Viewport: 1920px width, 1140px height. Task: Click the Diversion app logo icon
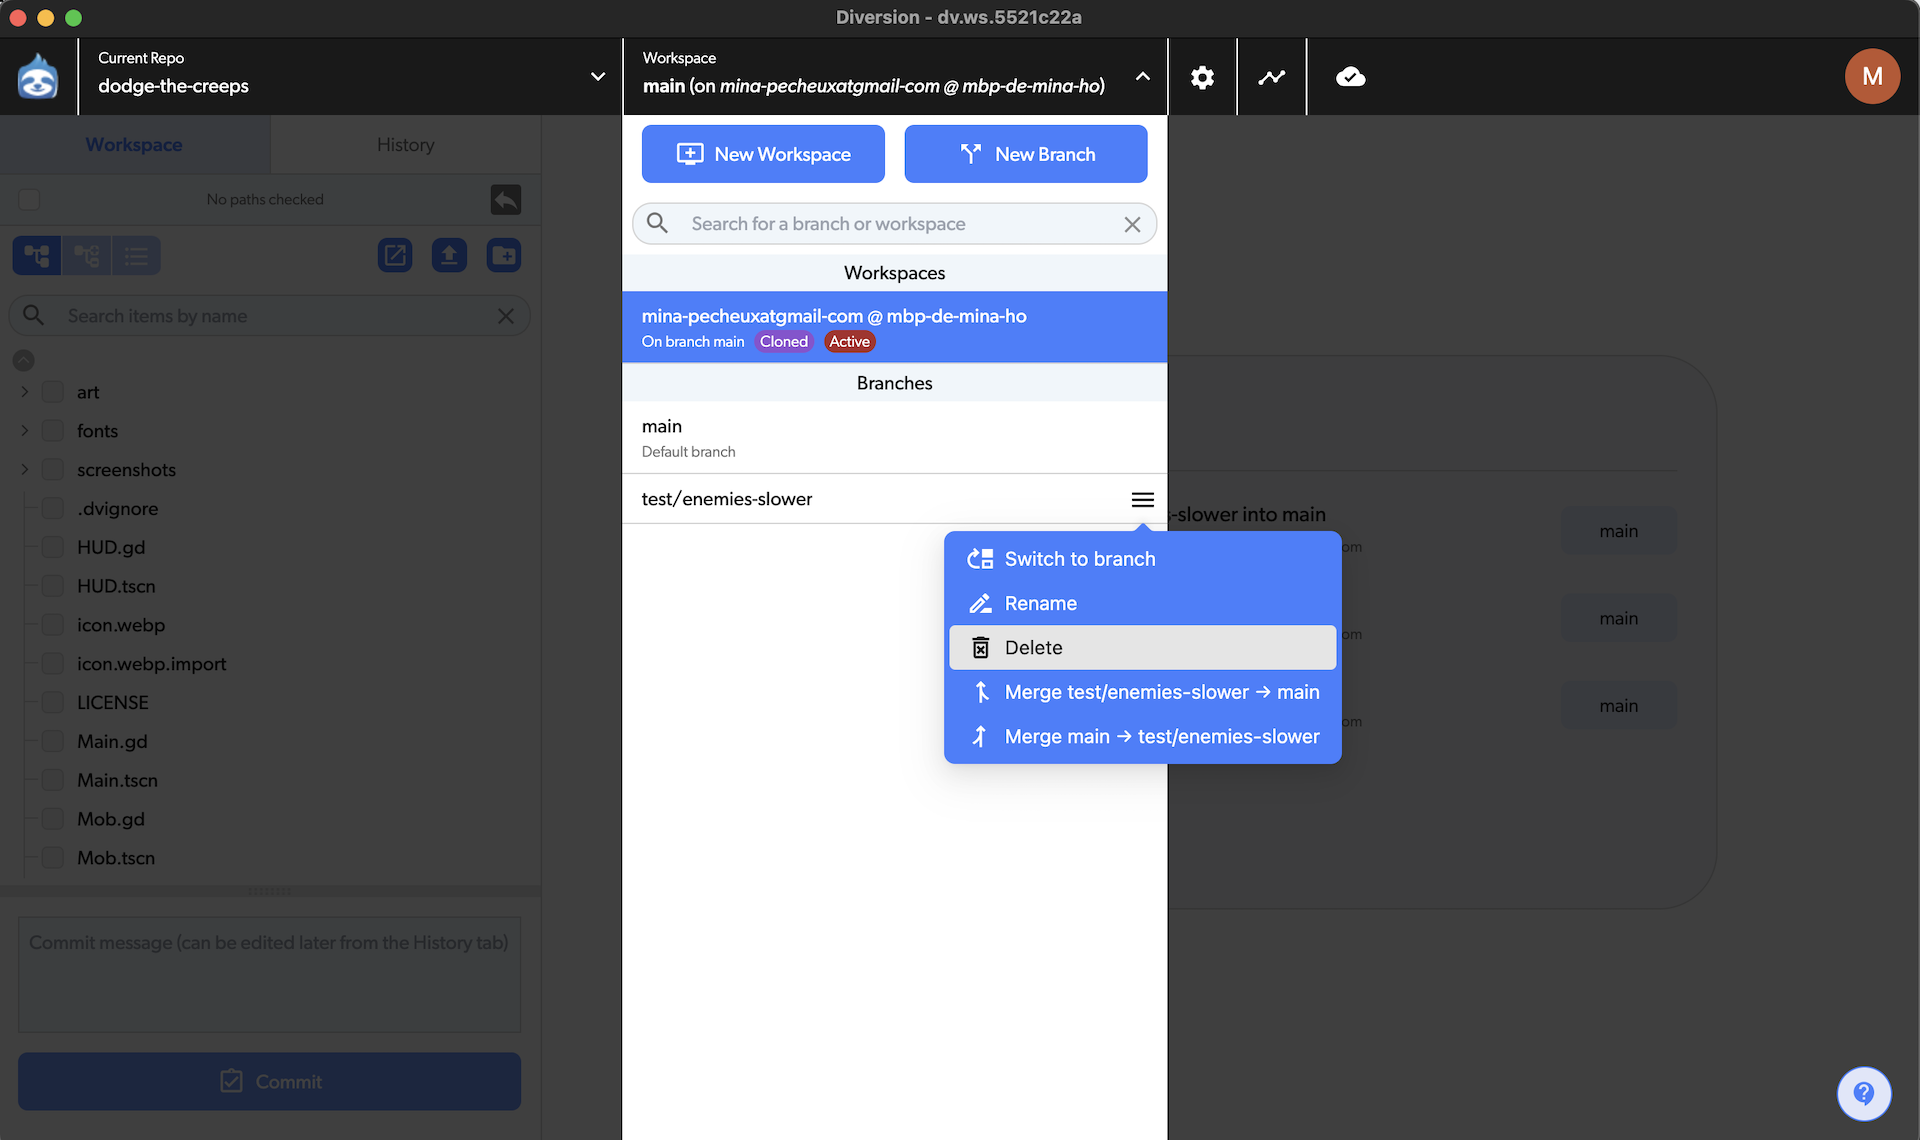38,76
